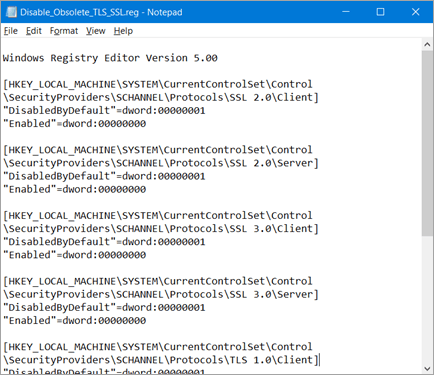Click the scrollbar track below the thumb
This screenshot has width=434, height=375.
(427, 300)
